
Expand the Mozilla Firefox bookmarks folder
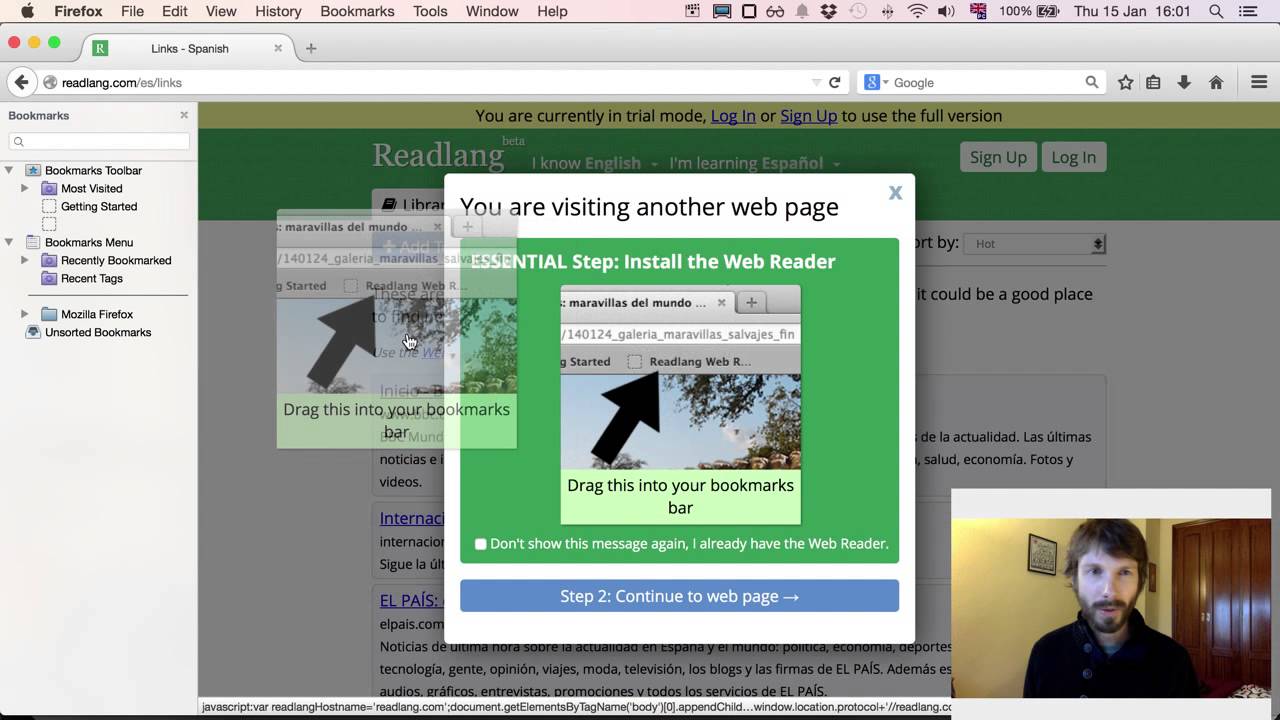tap(25, 314)
